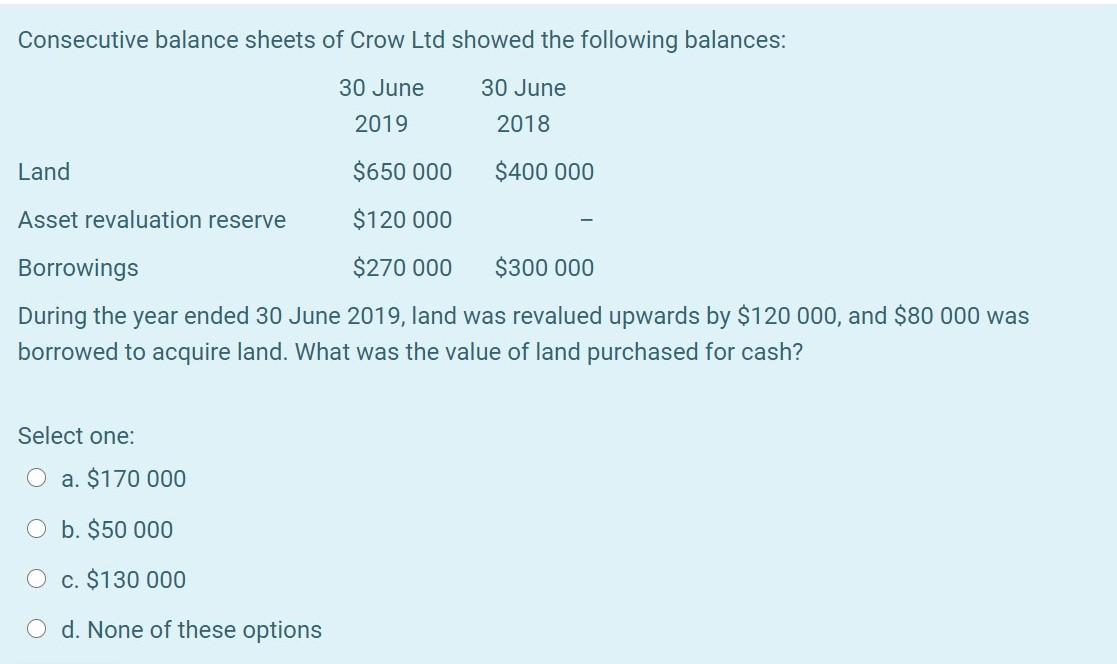Click the 'Asset revaluation reserve' row label
The height and width of the screenshot is (664, 1117).
[152, 219]
